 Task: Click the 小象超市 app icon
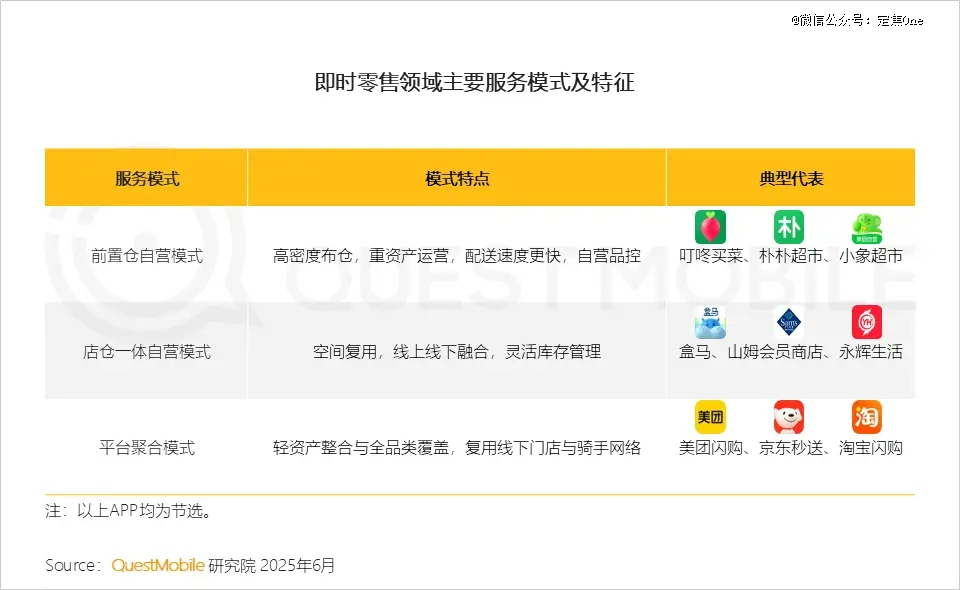click(867, 226)
